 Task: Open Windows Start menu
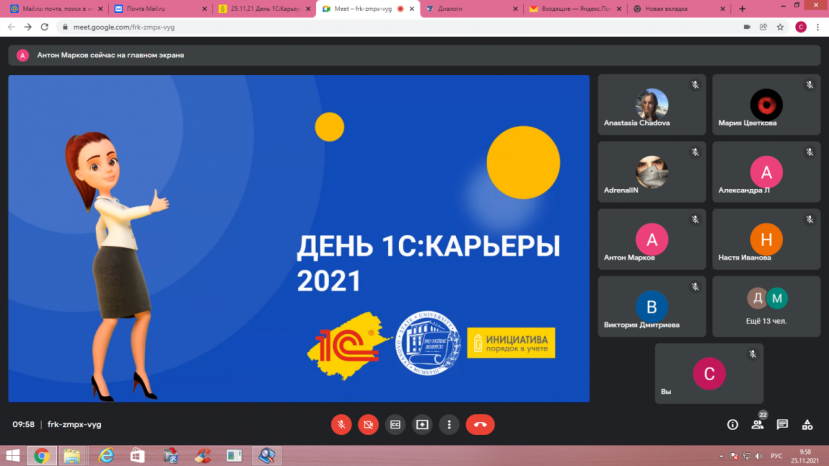13,455
